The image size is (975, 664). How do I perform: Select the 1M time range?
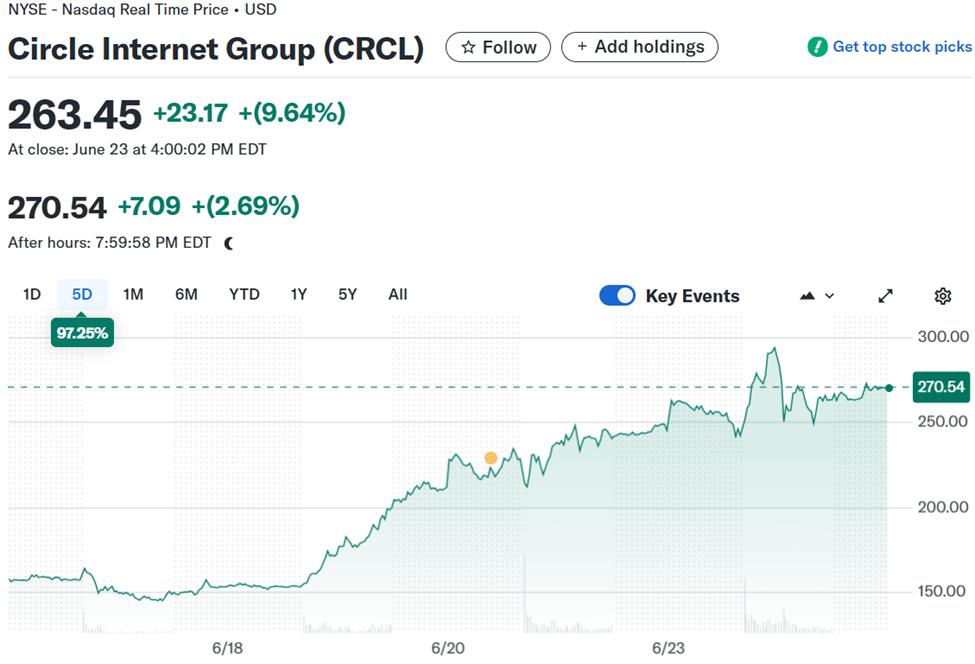[134, 294]
